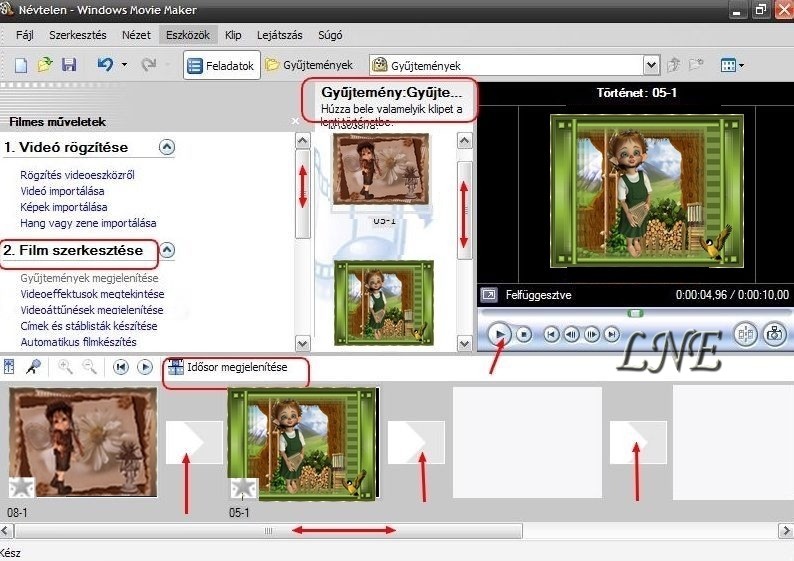
Task: Step to the next frame
Action: [591, 334]
